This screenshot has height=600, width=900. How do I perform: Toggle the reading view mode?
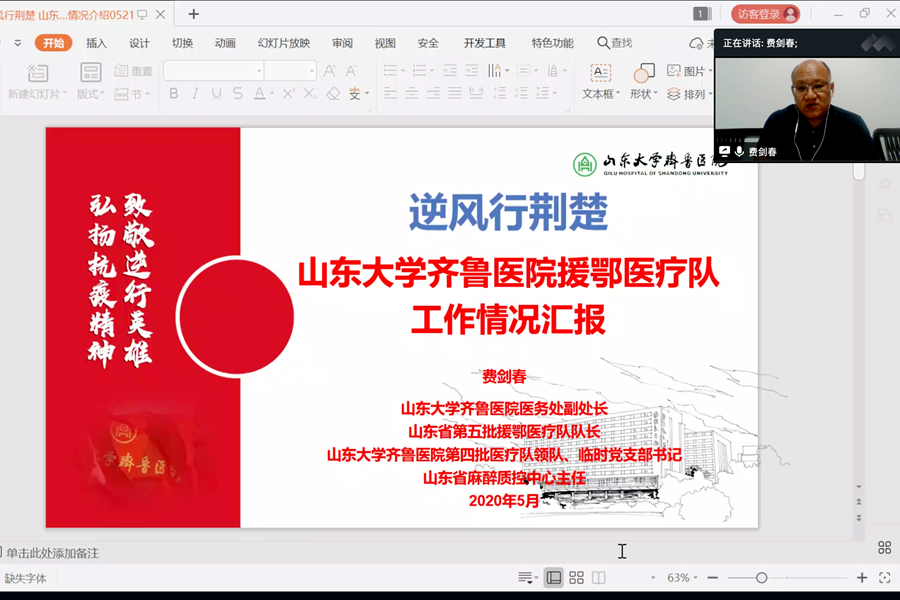tap(598, 578)
